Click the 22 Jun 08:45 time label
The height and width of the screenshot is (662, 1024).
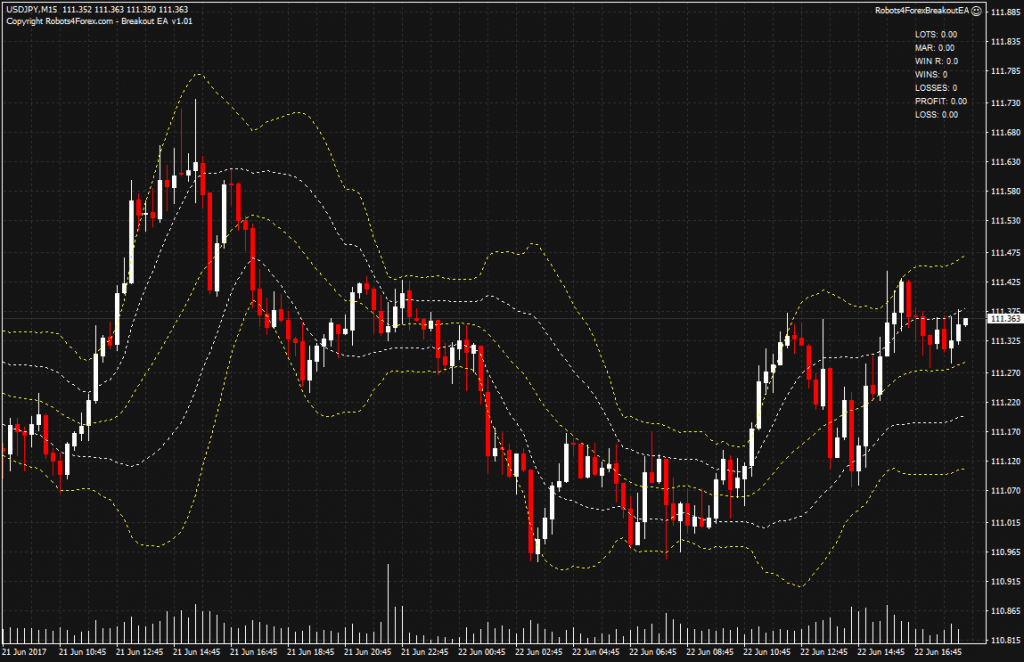point(709,652)
